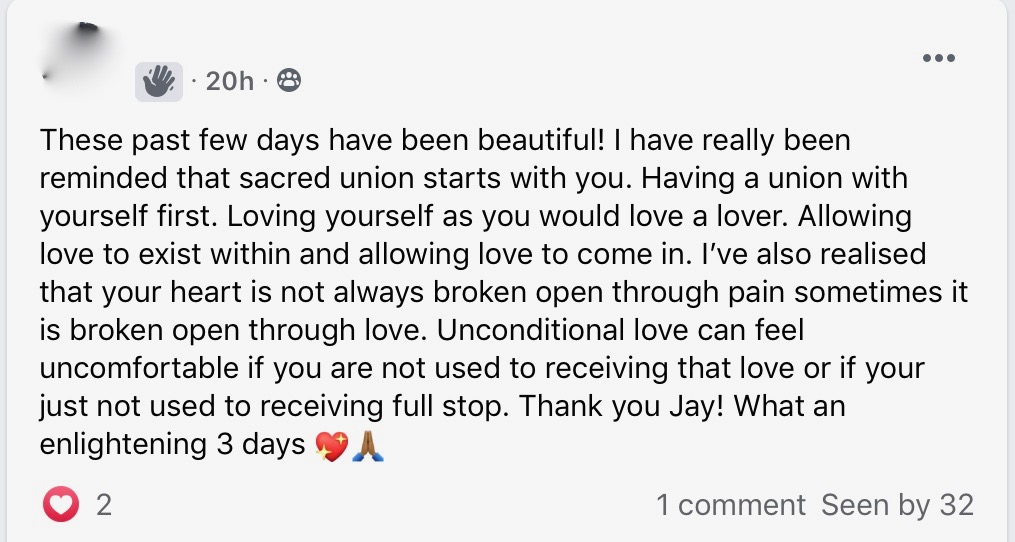Click the group audience privacy icon

[x=288, y=81]
